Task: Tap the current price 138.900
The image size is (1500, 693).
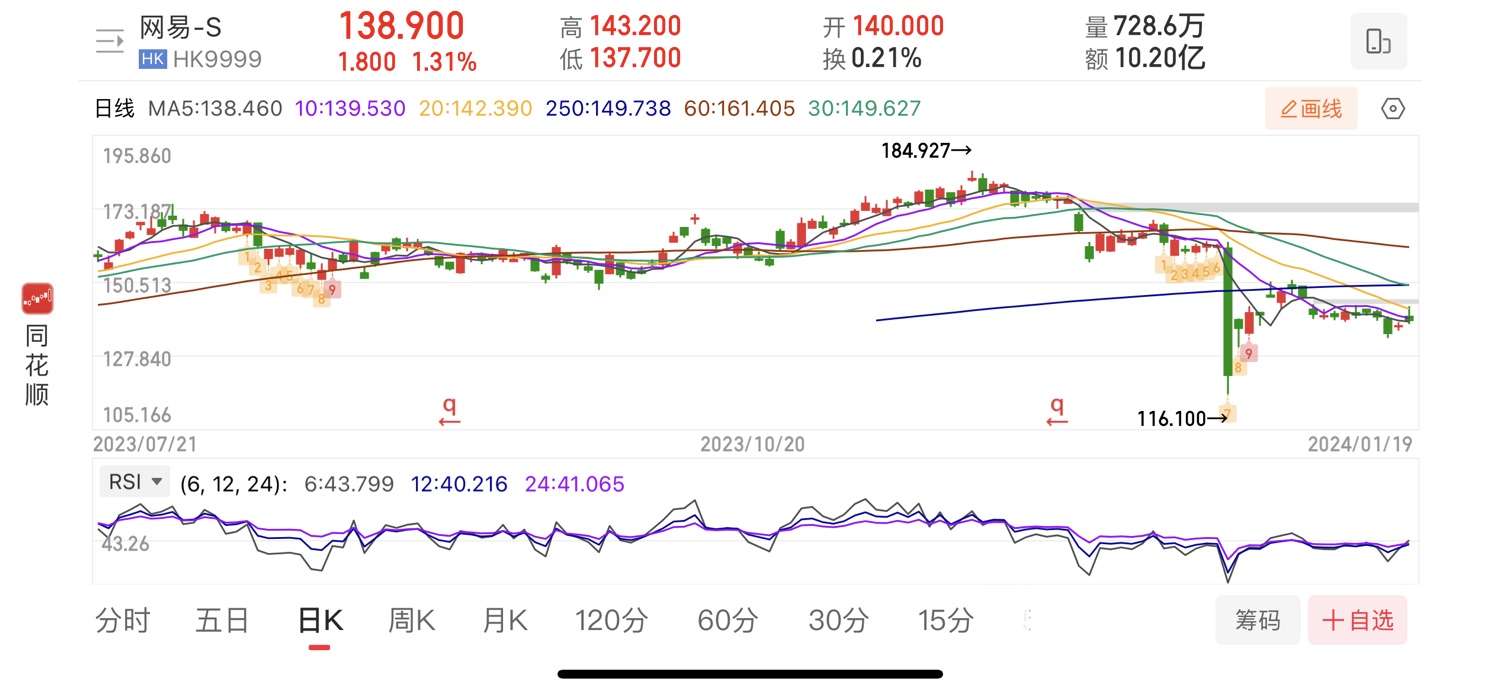Action: tap(401, 26)
